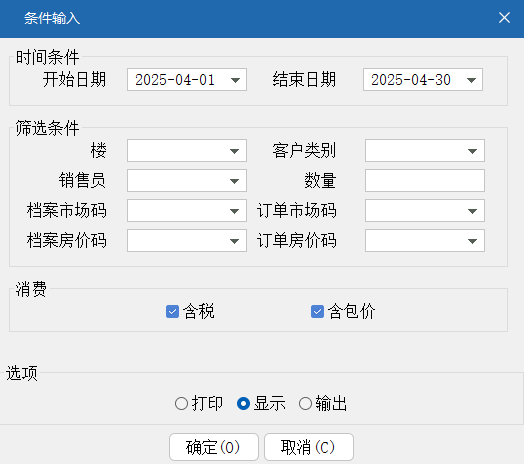Viewport: 524px width, 464px height.
Task: Close the 条件输入 dialog
Action: [504, 17]
